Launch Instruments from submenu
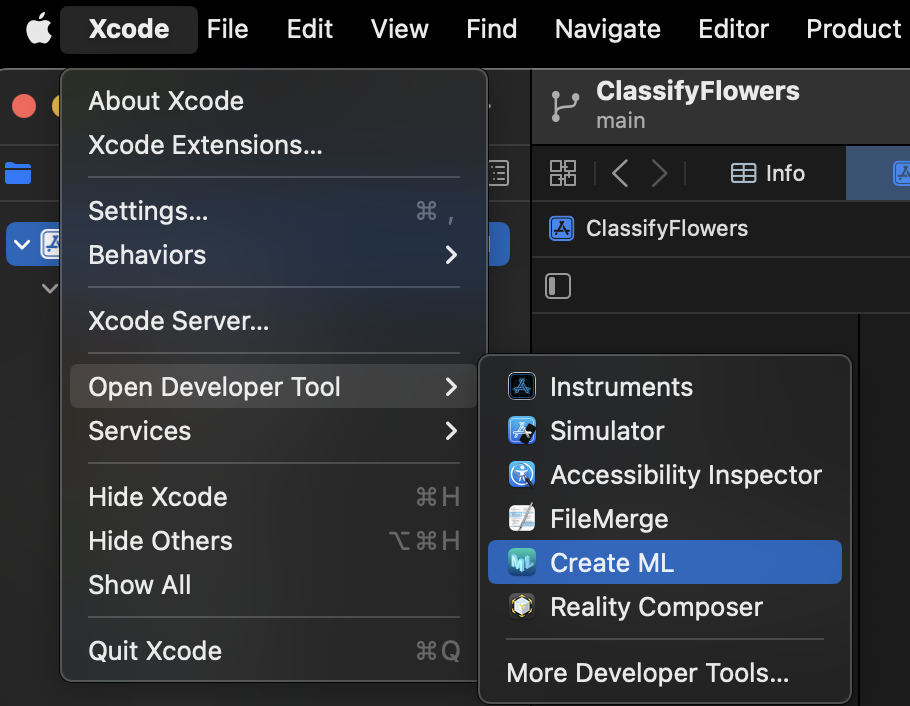 coord(665,387)
